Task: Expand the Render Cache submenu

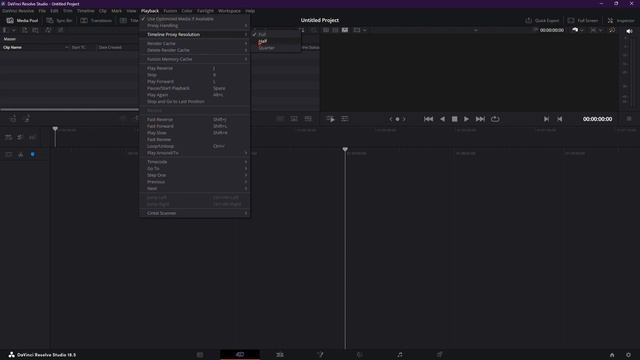Action: click(x=195, y=44)
